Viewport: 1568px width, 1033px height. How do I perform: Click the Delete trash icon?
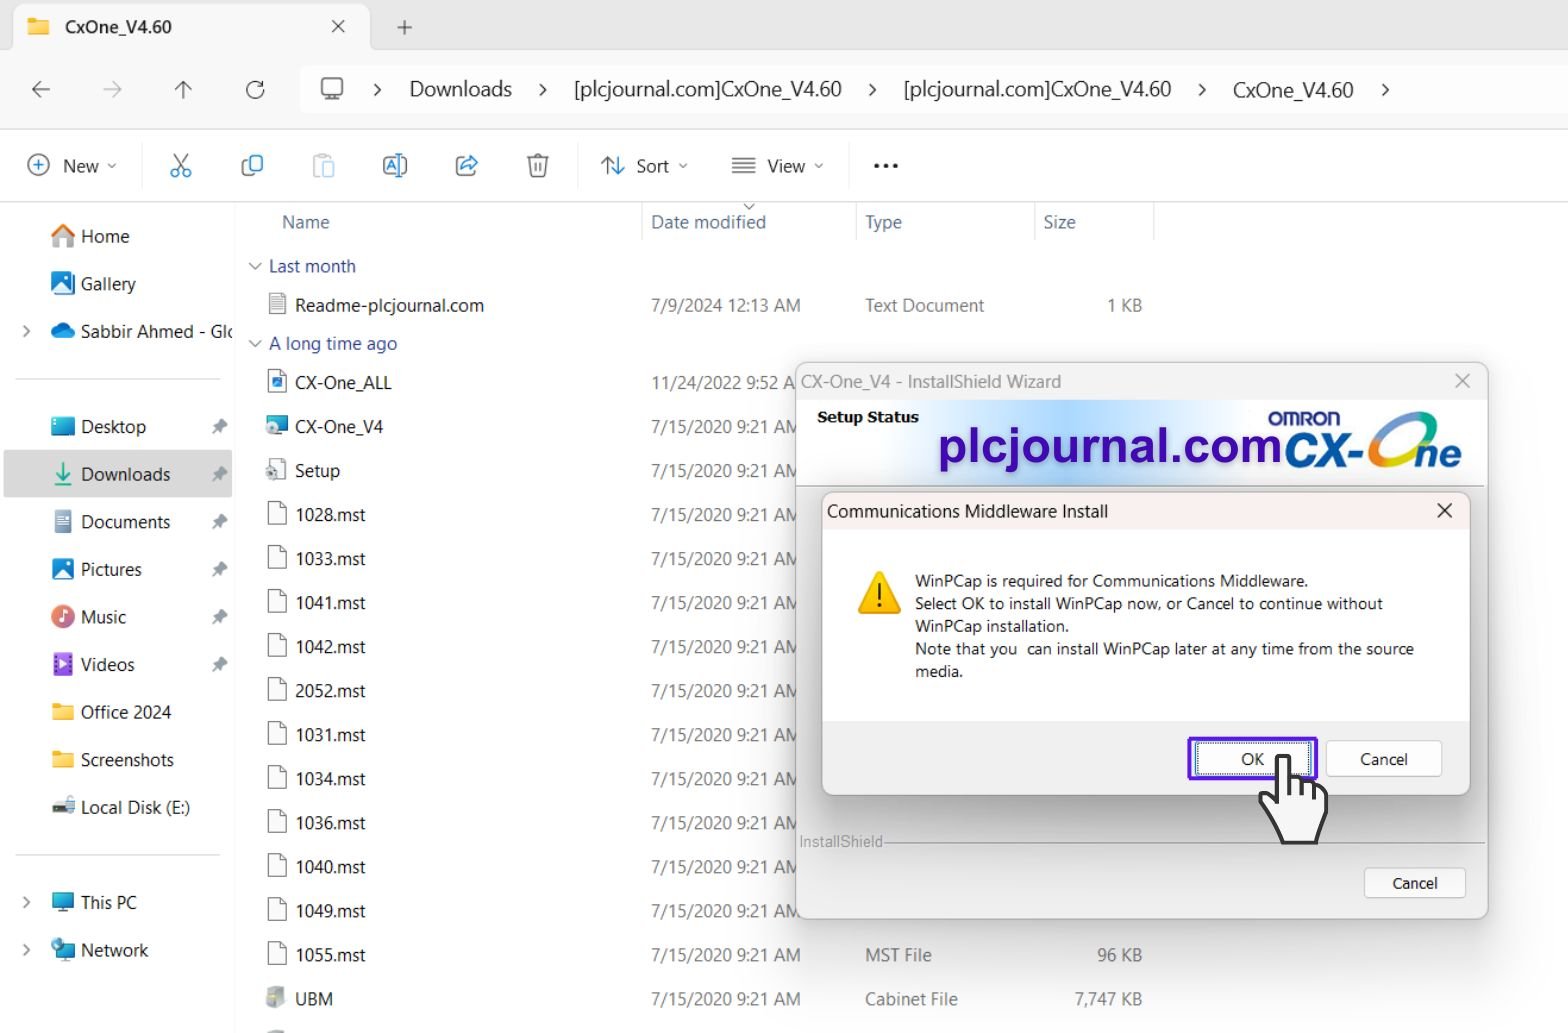tap(538, 166)
